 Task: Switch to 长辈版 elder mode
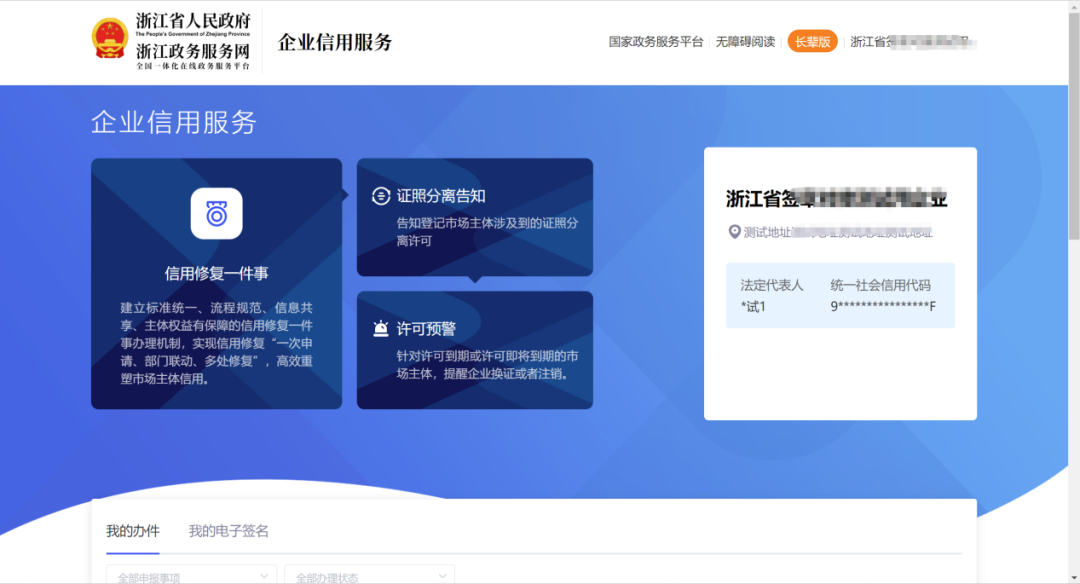(x=813, y=42)
